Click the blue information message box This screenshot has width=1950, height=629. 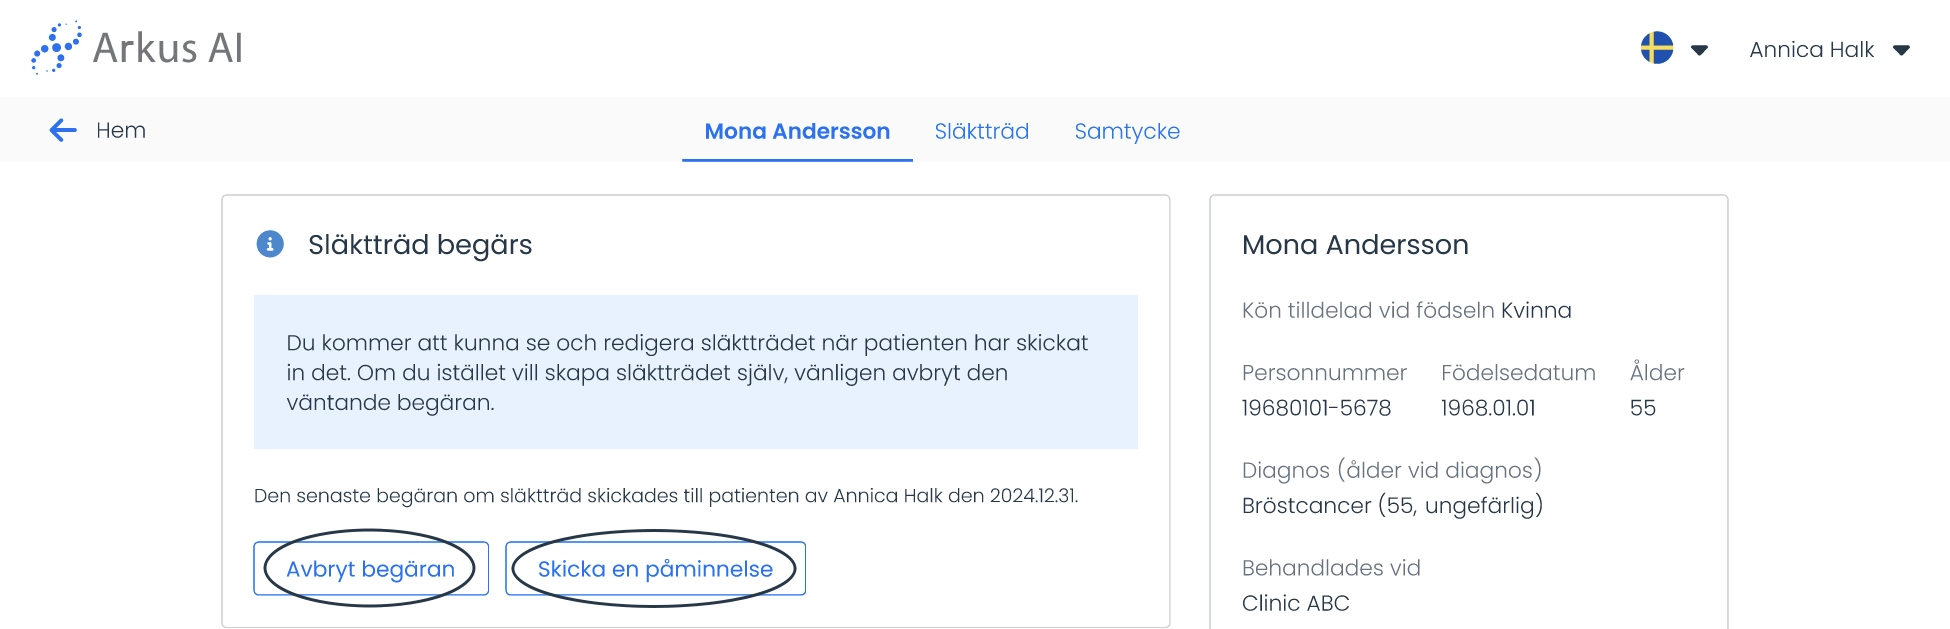click(696, 372)
